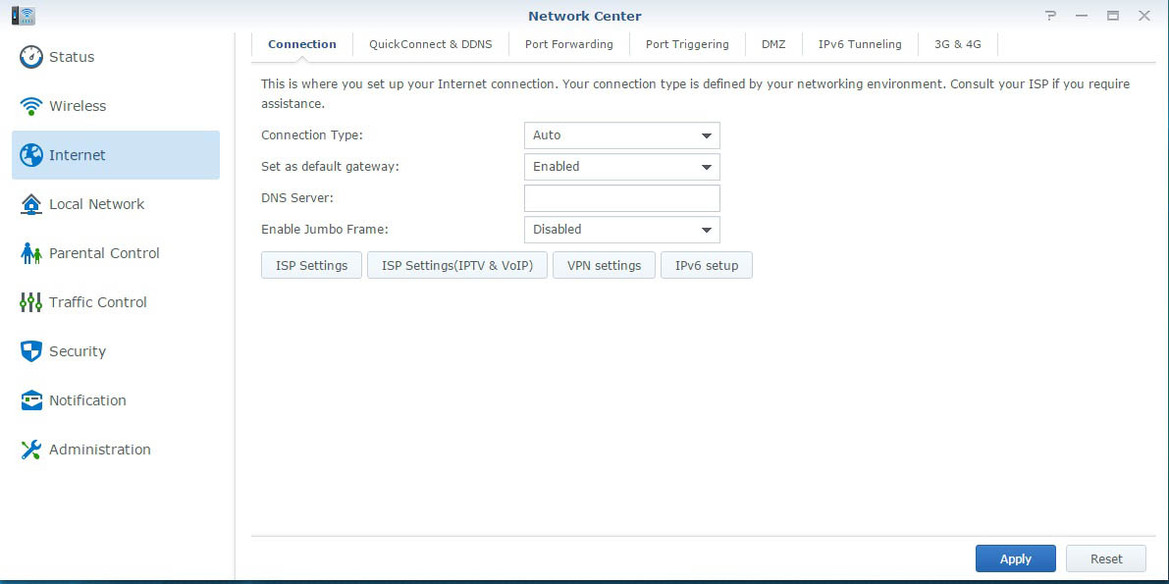Open the Port Forwarding tab

(x=569, y=44)
